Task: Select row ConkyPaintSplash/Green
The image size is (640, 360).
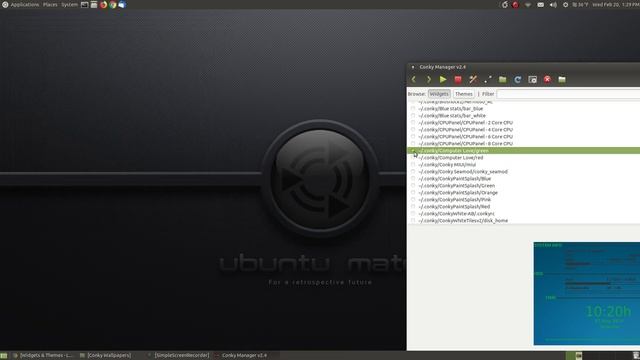Action: point(523,185)
